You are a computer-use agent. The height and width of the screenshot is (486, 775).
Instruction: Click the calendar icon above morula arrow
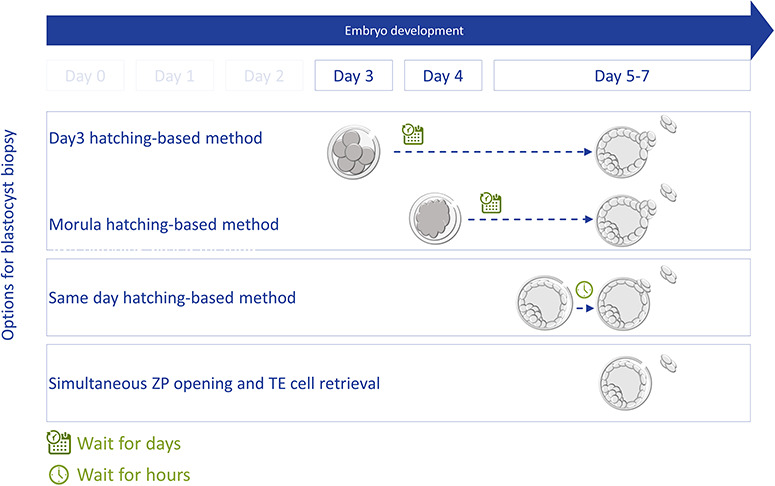489,202
